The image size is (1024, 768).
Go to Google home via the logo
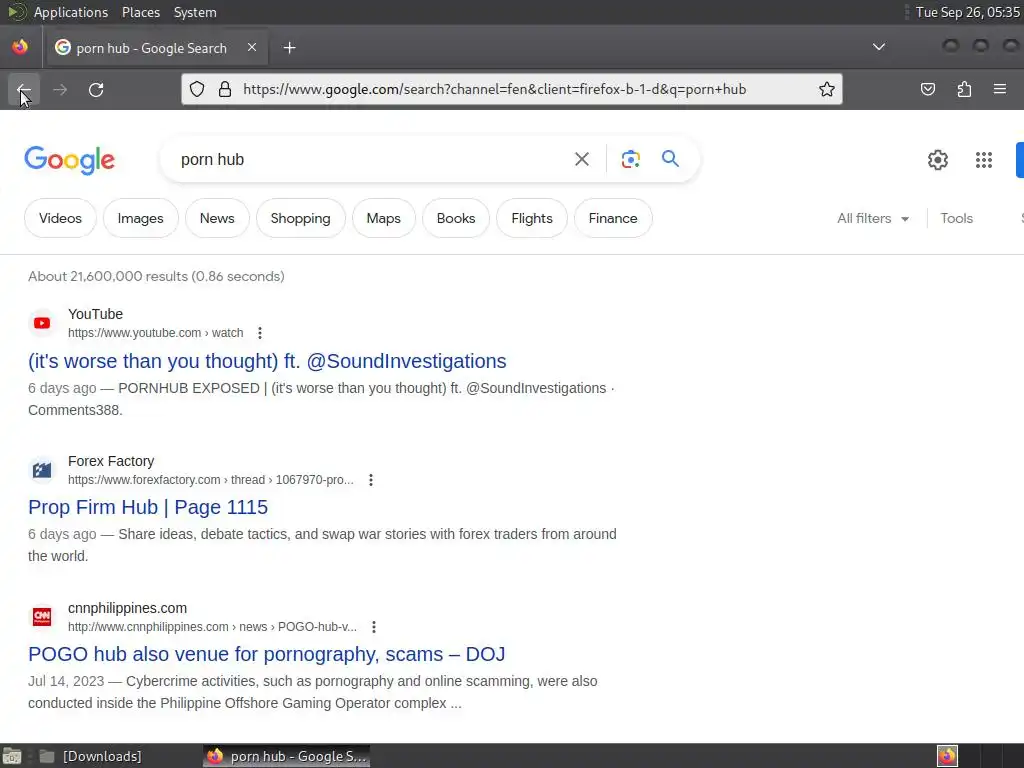tap(70, 160)
